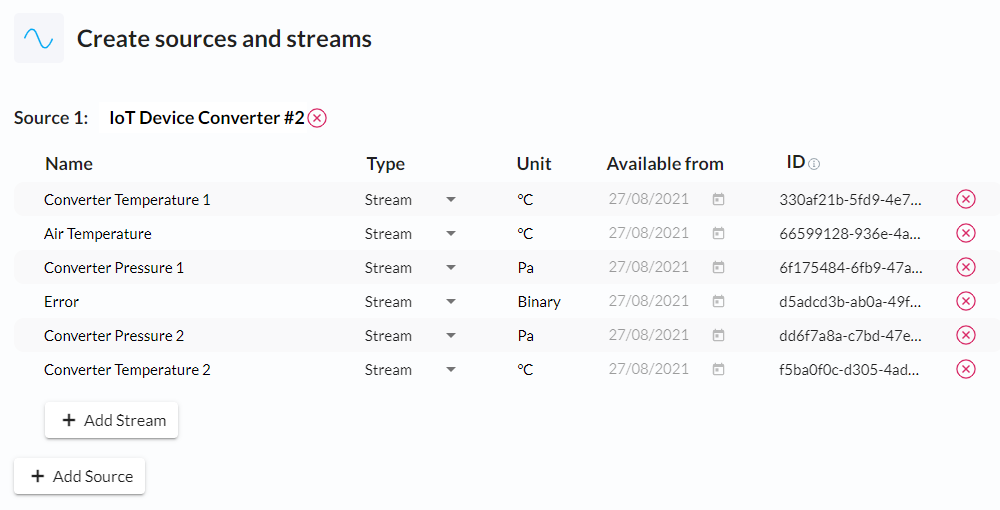Click the Add Stream button

pos(112,420)
